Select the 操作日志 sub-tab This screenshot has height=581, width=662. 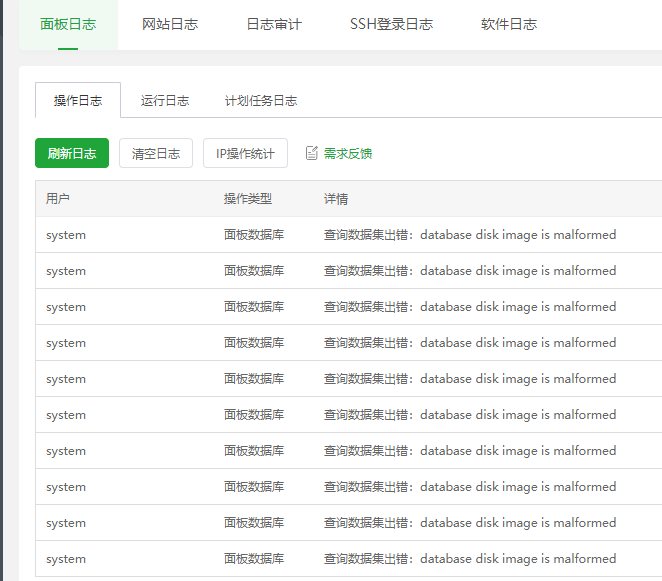coord(78,100)
